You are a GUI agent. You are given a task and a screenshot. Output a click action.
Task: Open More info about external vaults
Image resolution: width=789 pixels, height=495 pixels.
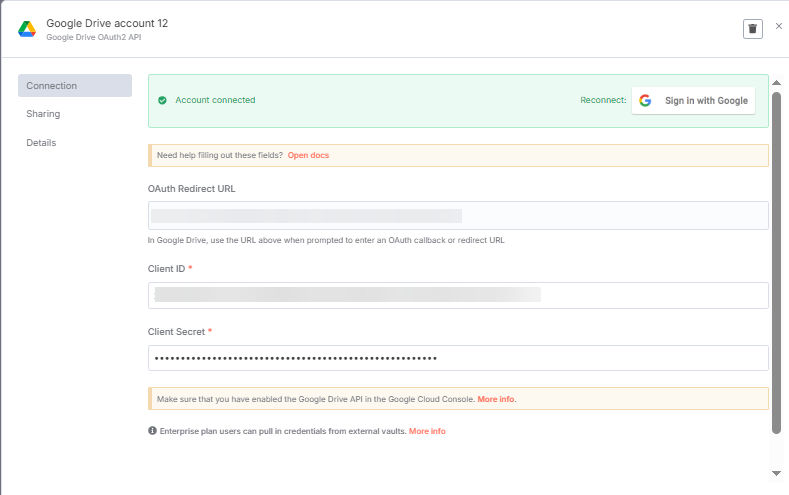pyautogui.click(x=427, y=431)
